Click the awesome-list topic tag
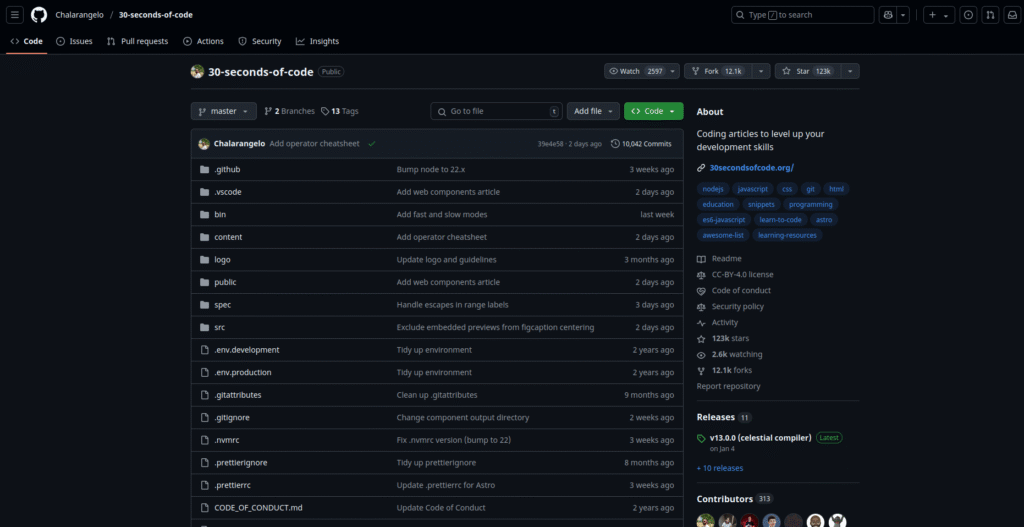1024x527 pixels. (723, 235)
